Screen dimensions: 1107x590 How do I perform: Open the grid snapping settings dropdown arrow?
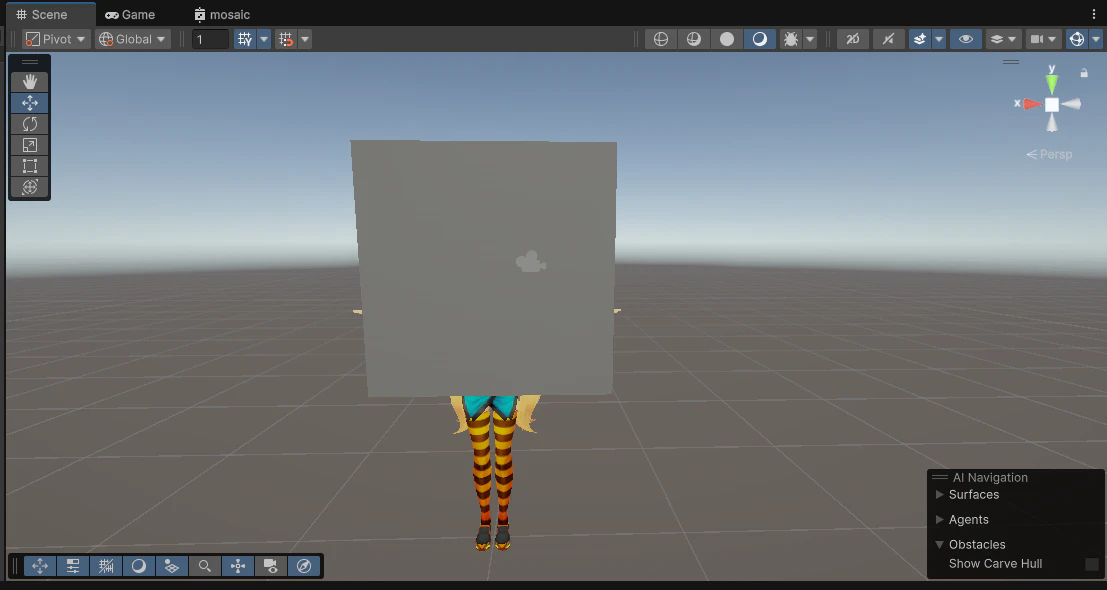pos(305,40)
